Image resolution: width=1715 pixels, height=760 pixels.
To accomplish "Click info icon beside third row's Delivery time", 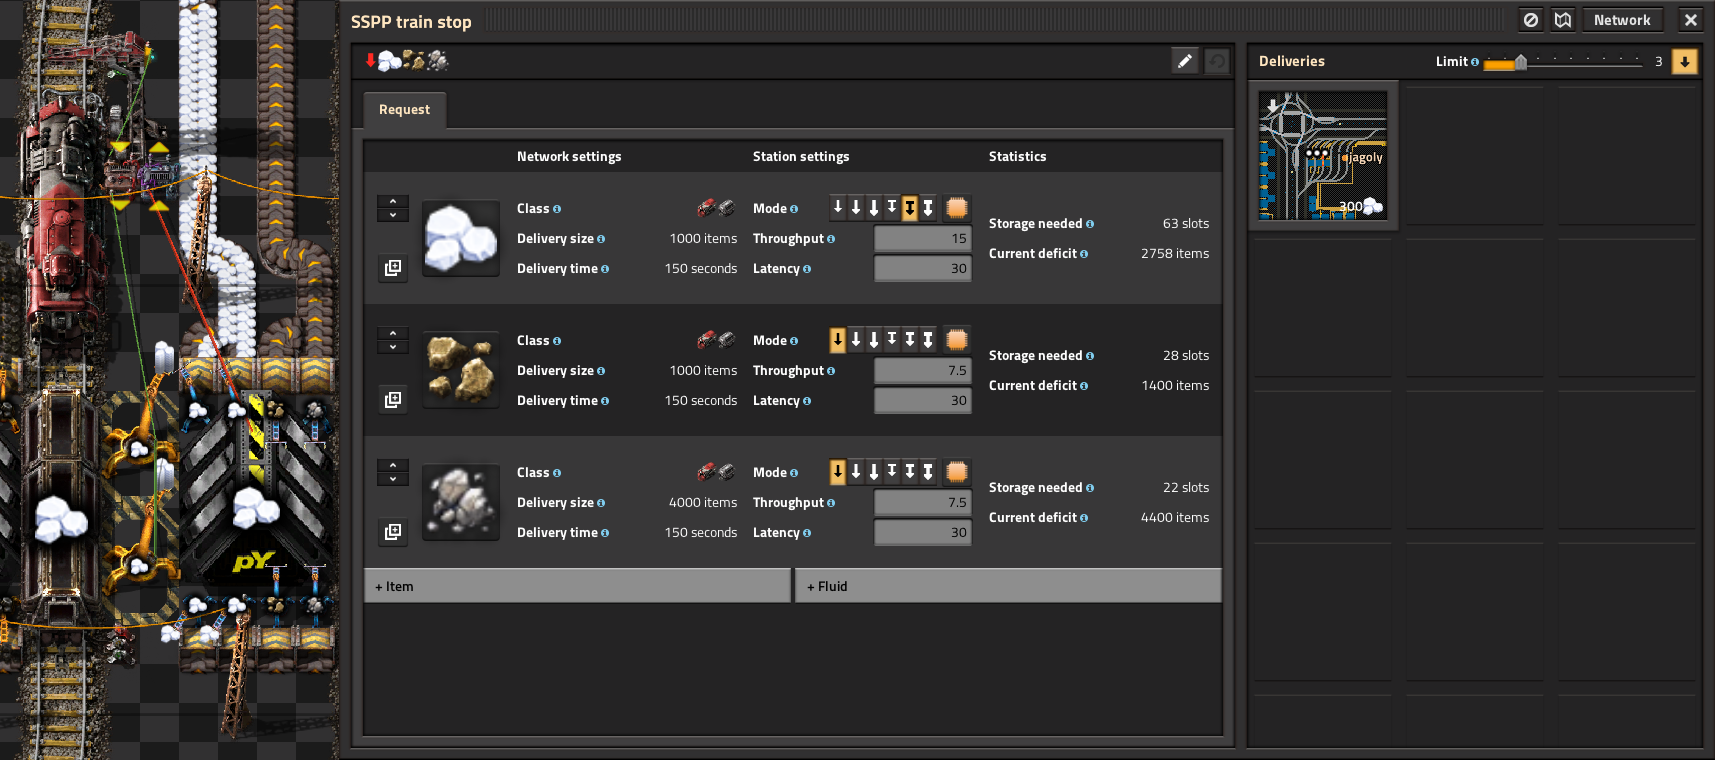I will coord(605,533).
